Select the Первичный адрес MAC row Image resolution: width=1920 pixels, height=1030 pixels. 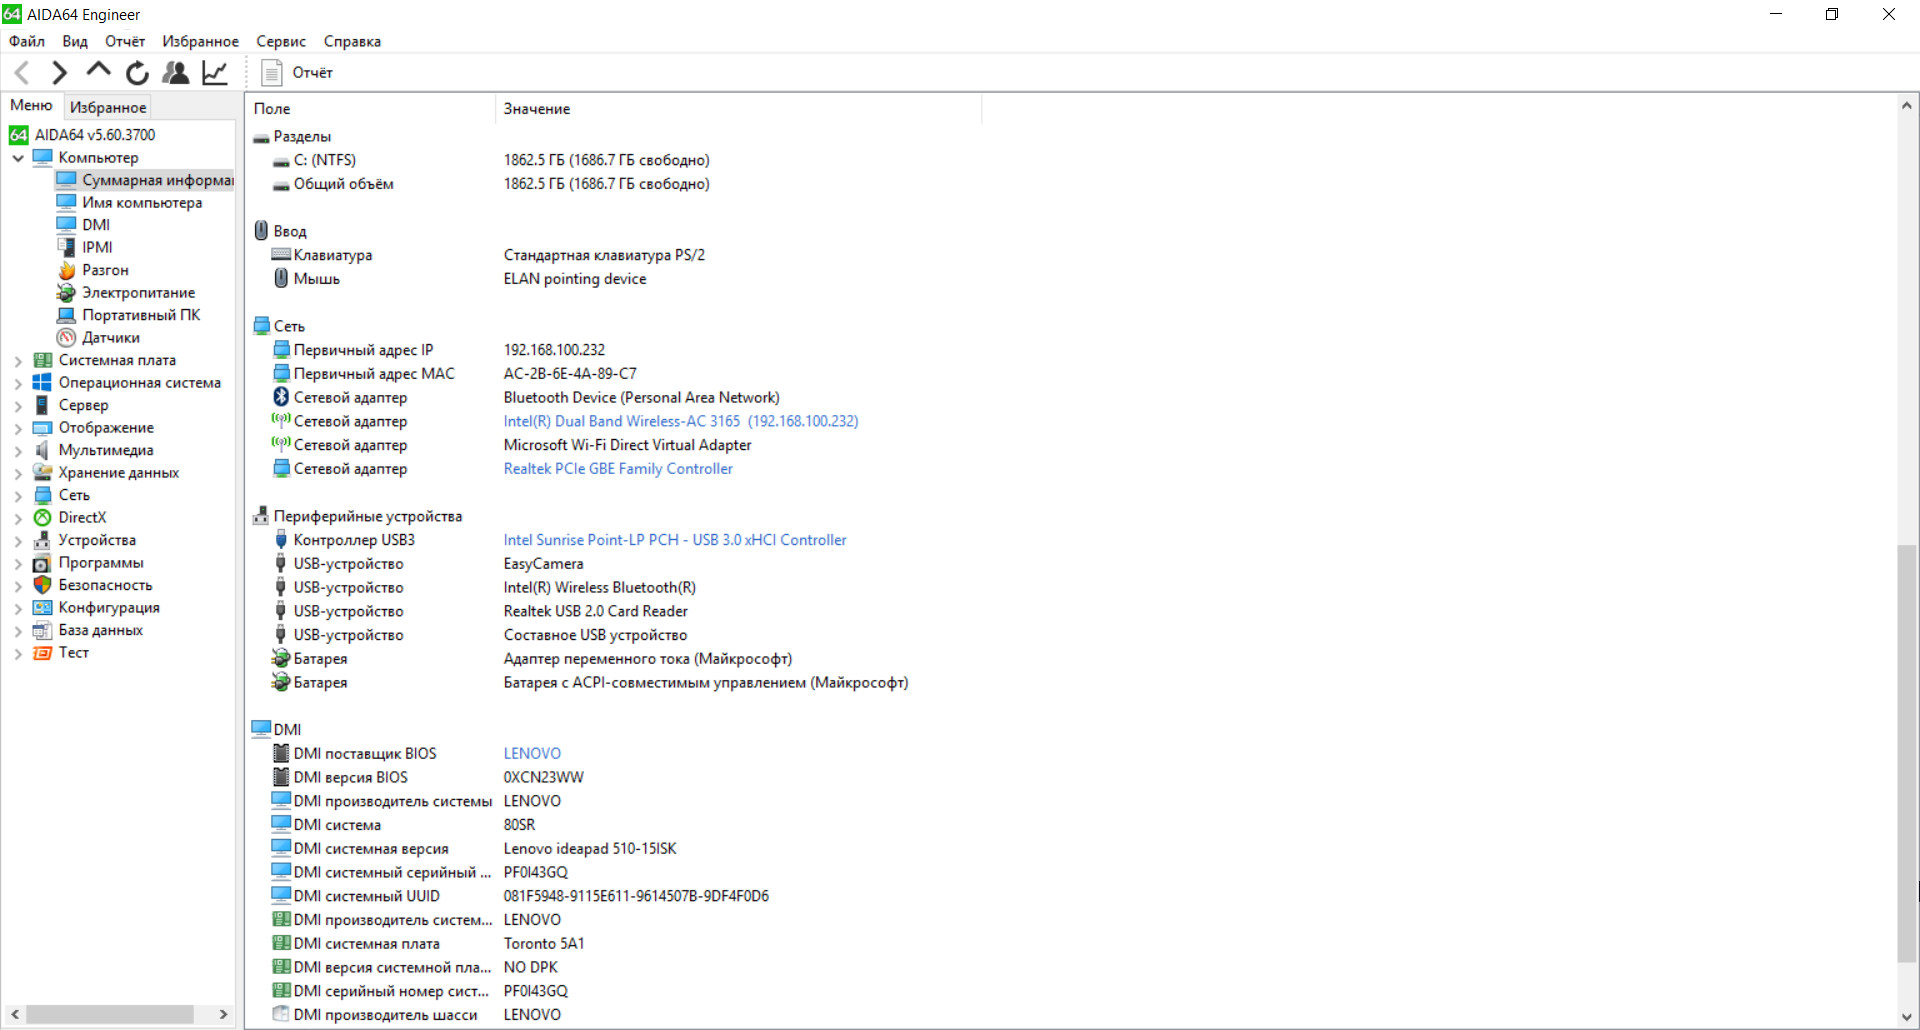613,374
